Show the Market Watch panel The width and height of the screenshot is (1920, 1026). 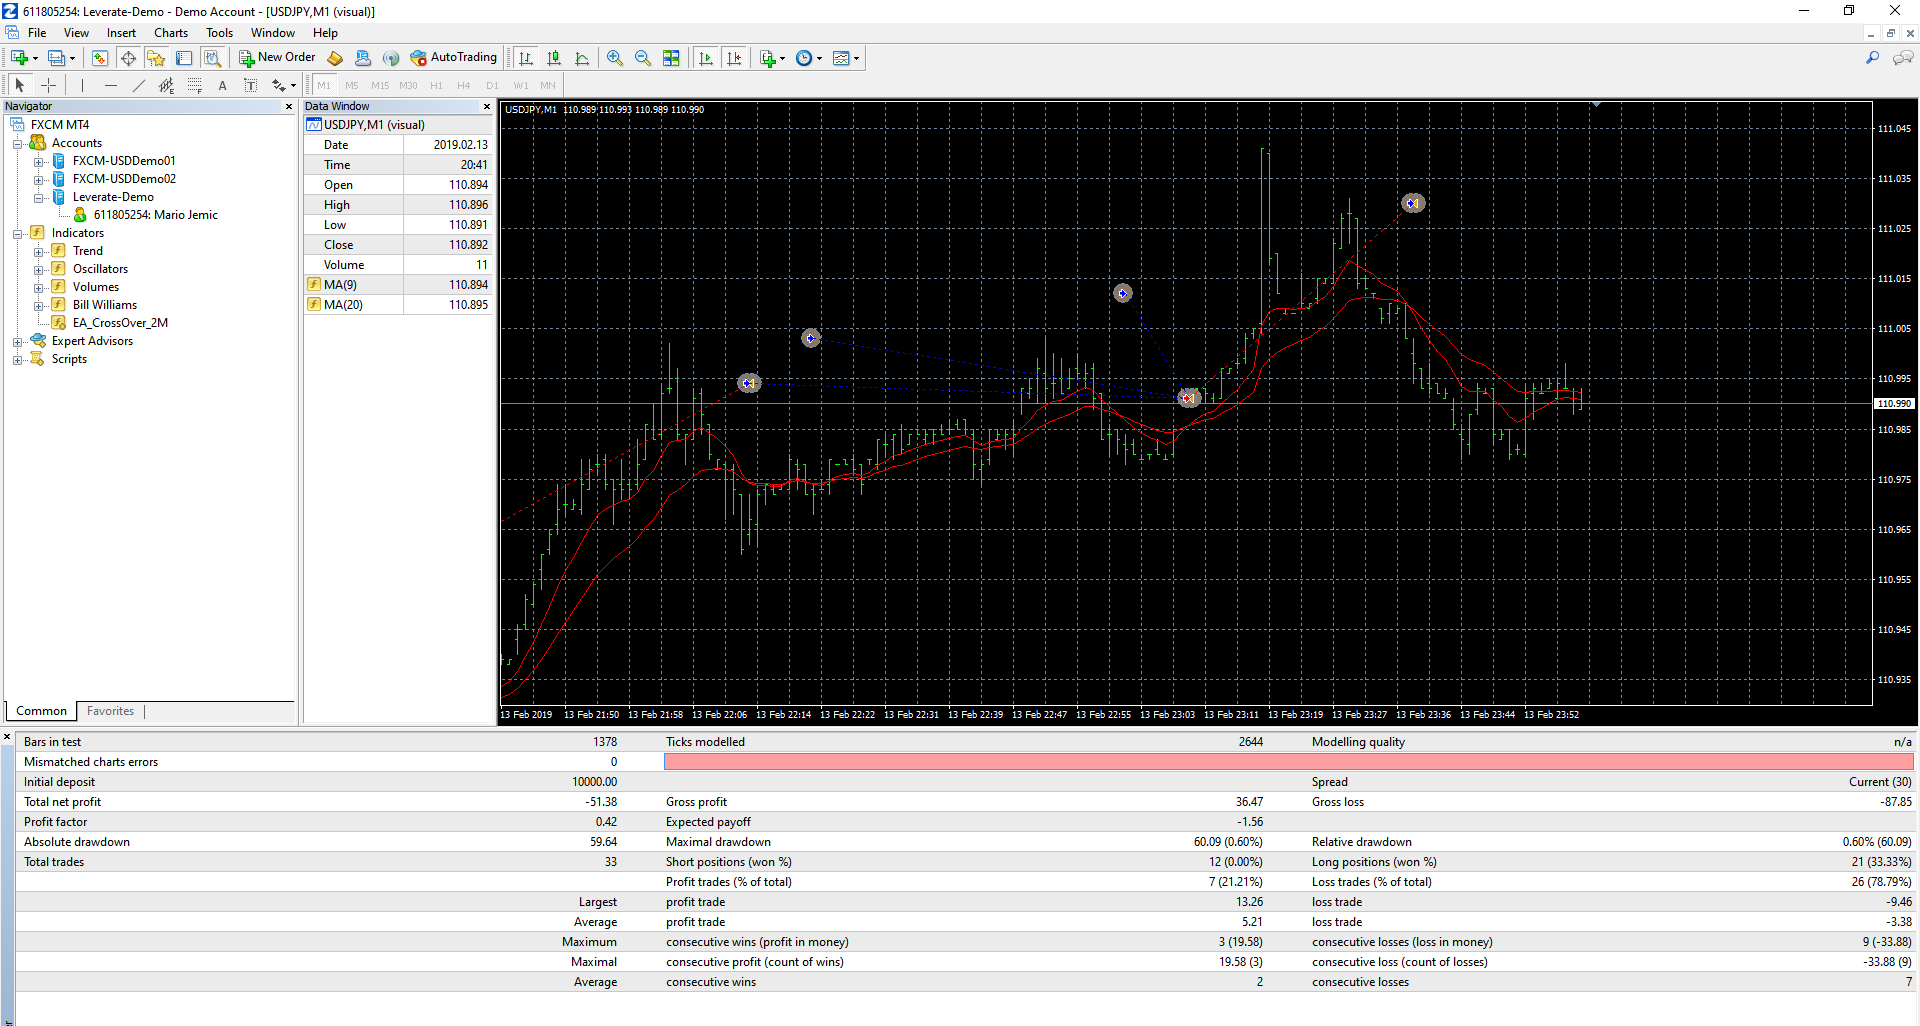(100, 58)
